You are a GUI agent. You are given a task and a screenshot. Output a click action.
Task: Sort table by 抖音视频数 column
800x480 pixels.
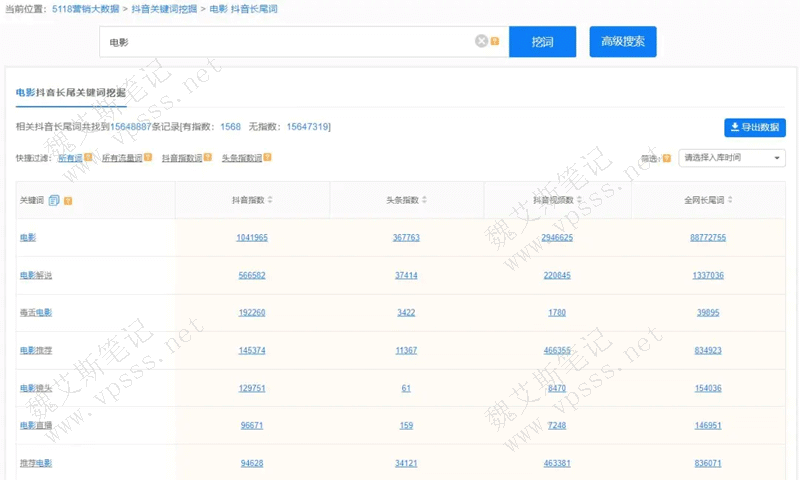579,199
